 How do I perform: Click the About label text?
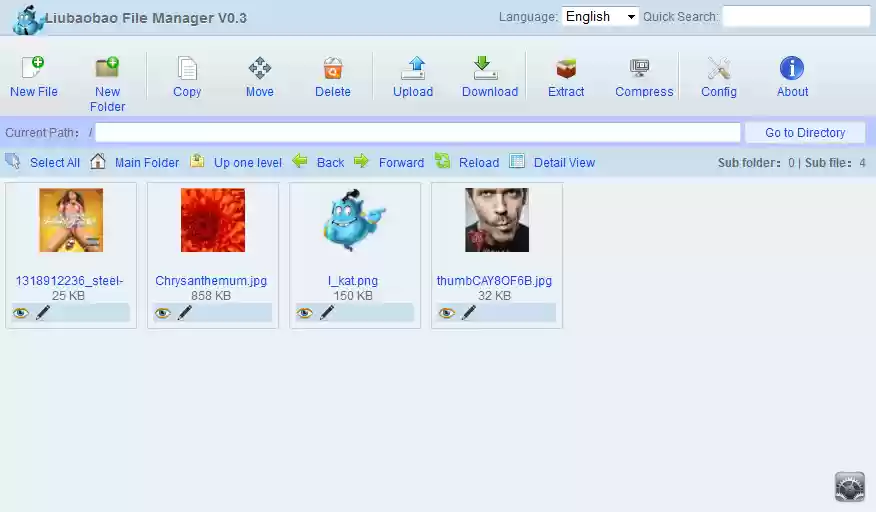792,92
